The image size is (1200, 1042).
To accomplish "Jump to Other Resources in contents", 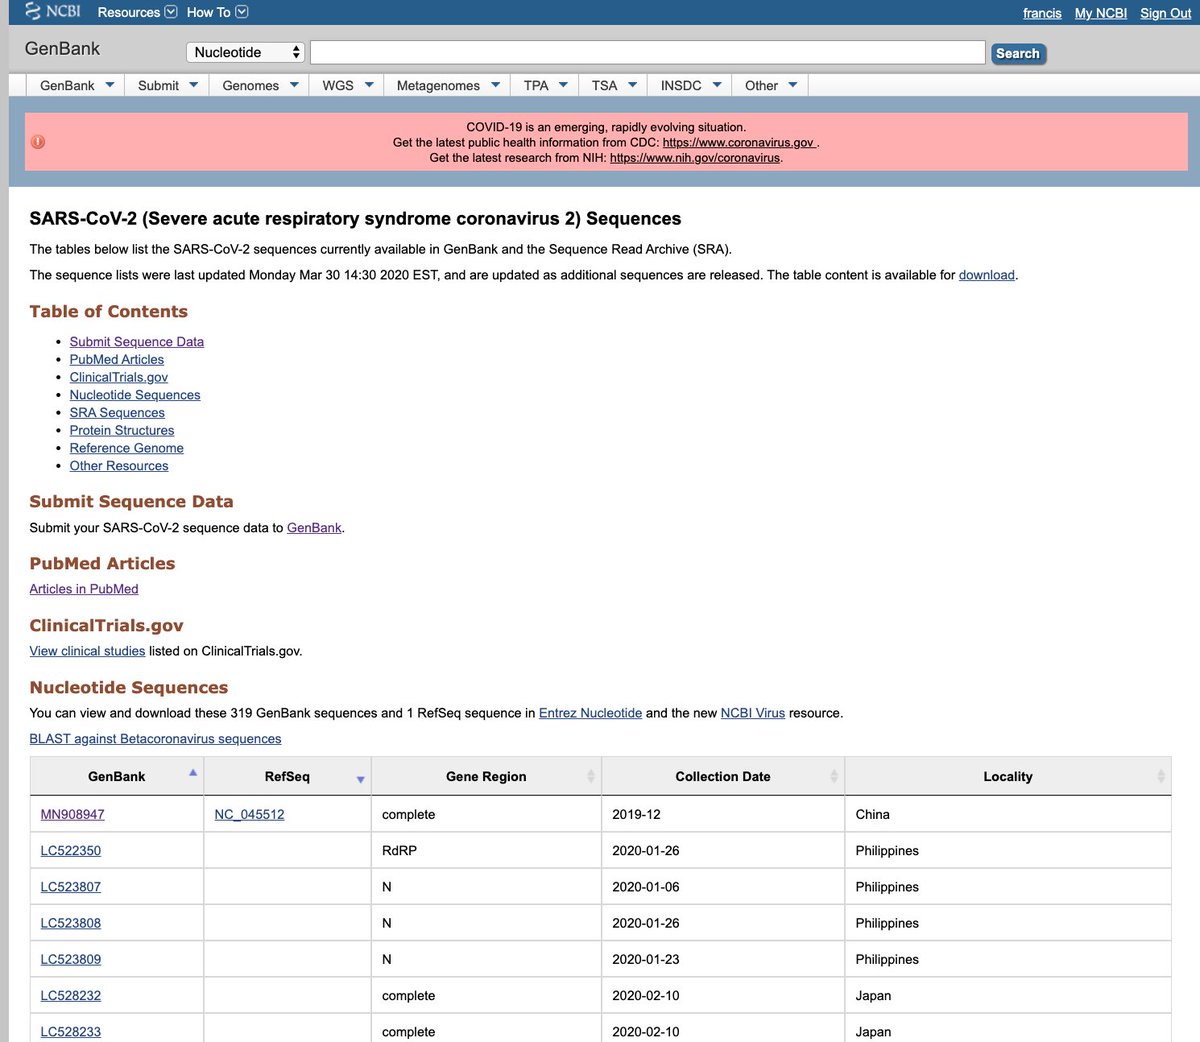I will [119, 466].
